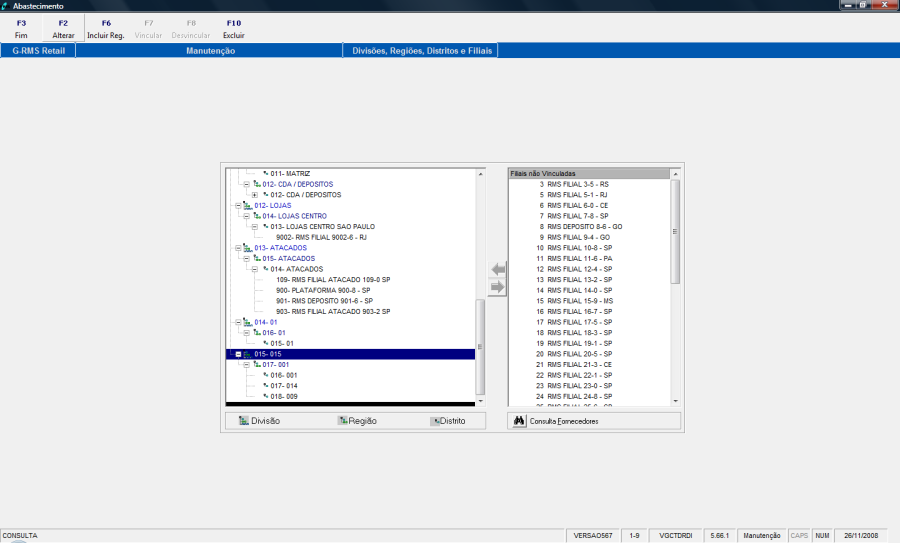Click F3 Fim in the toolbar
Image resolution: width=900 pixels, height=543 pixels.
point(21,29)
